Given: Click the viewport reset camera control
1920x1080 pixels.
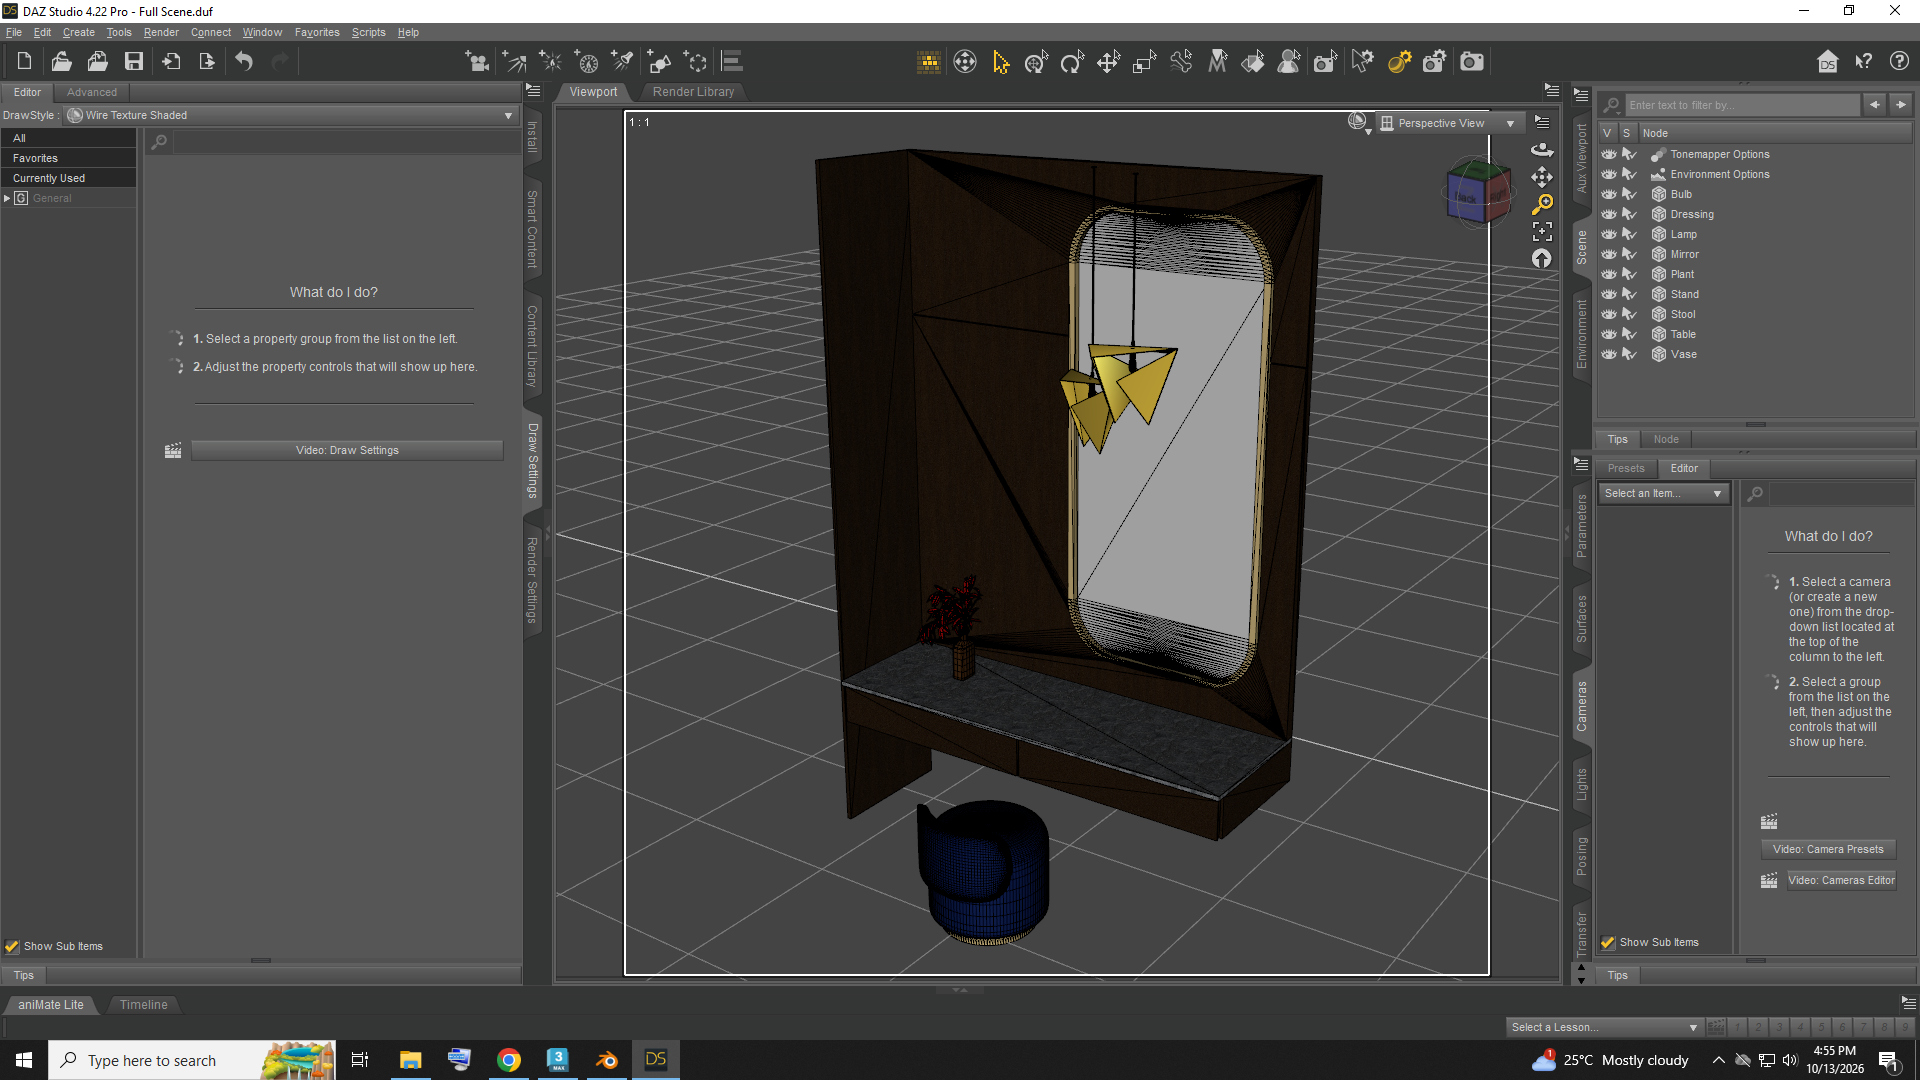Looking at the screenshot, I should pyautogui.click(x=1542, y=258).
